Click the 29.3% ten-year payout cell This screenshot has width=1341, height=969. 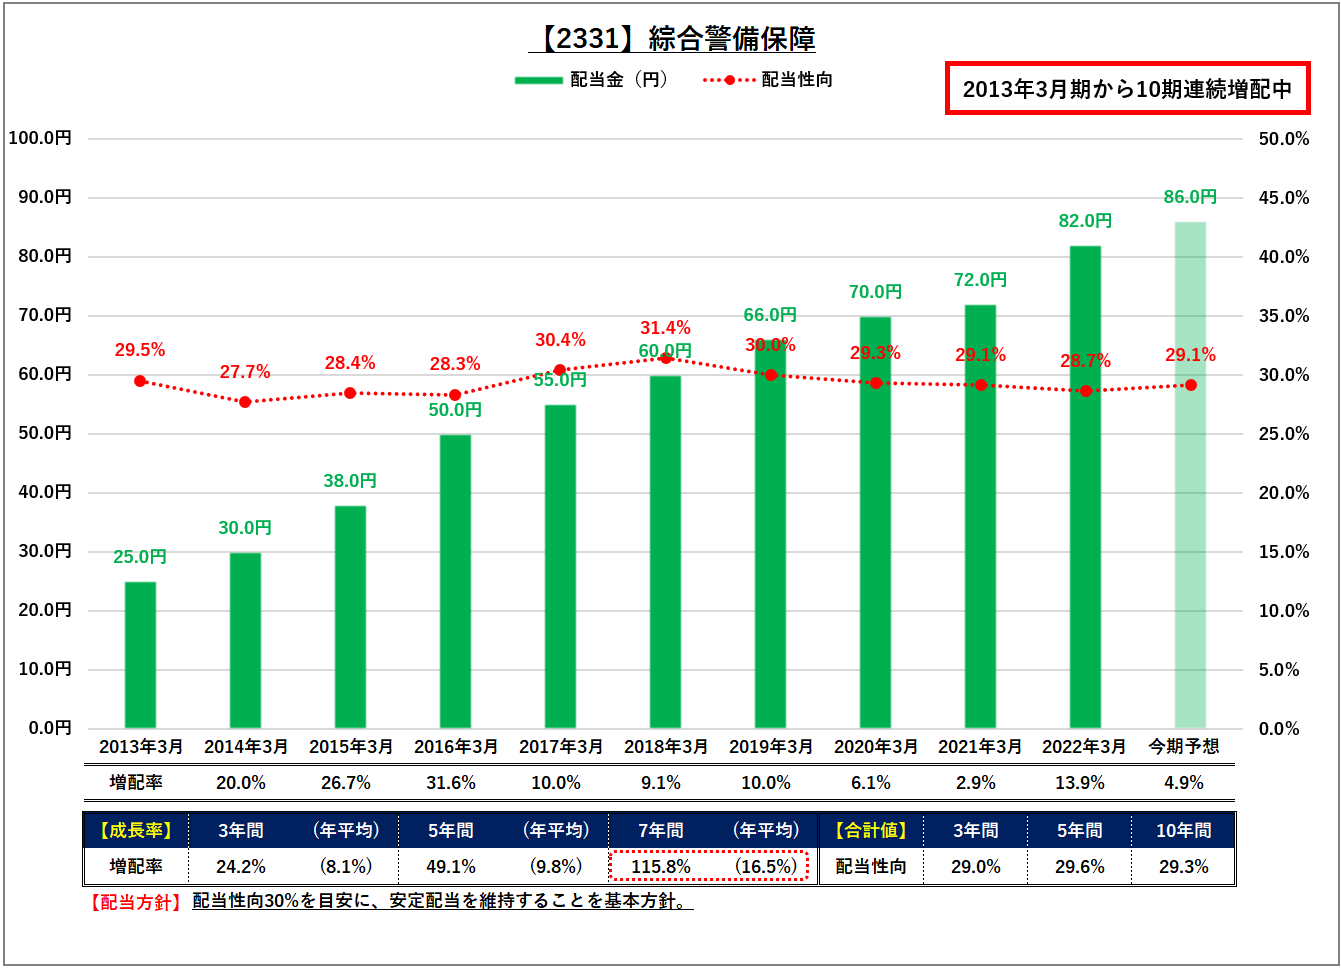coord(1184,867)
